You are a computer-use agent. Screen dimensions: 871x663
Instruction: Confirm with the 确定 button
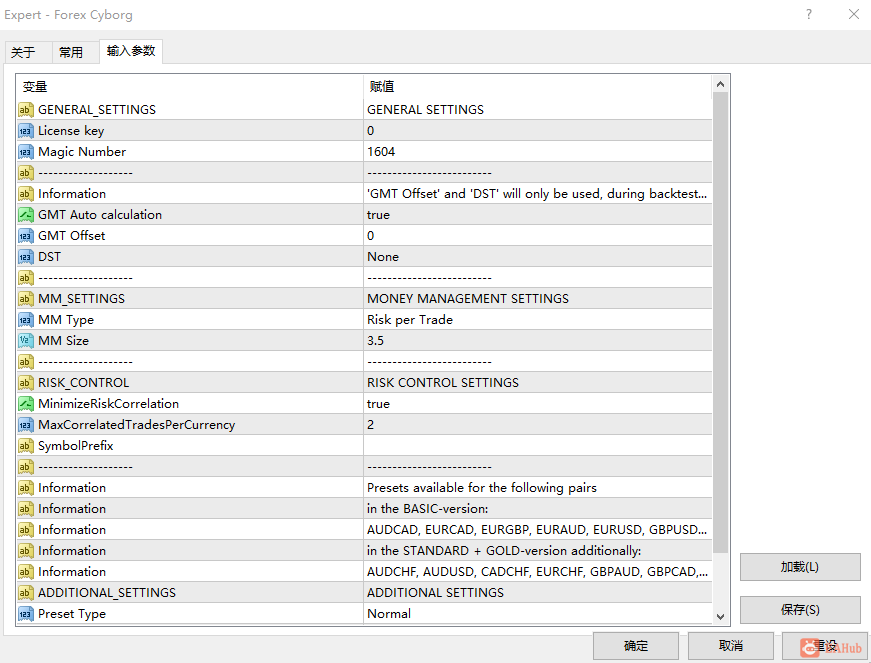point(636,646)
